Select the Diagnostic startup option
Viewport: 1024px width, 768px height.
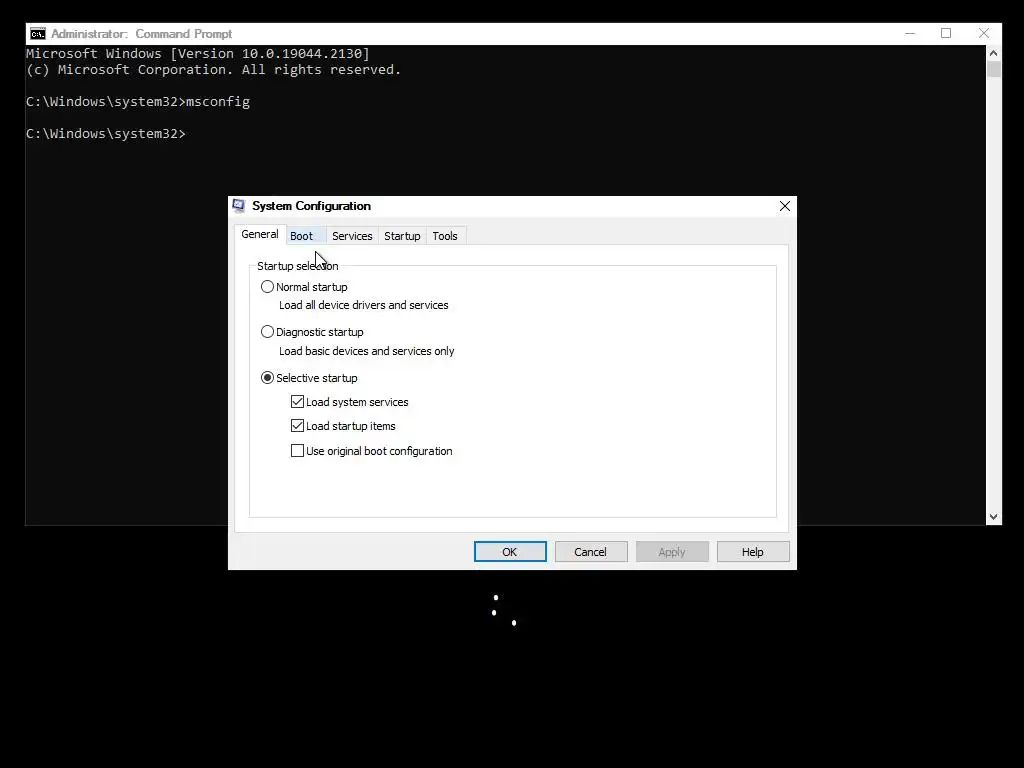[x=267, y=332]
